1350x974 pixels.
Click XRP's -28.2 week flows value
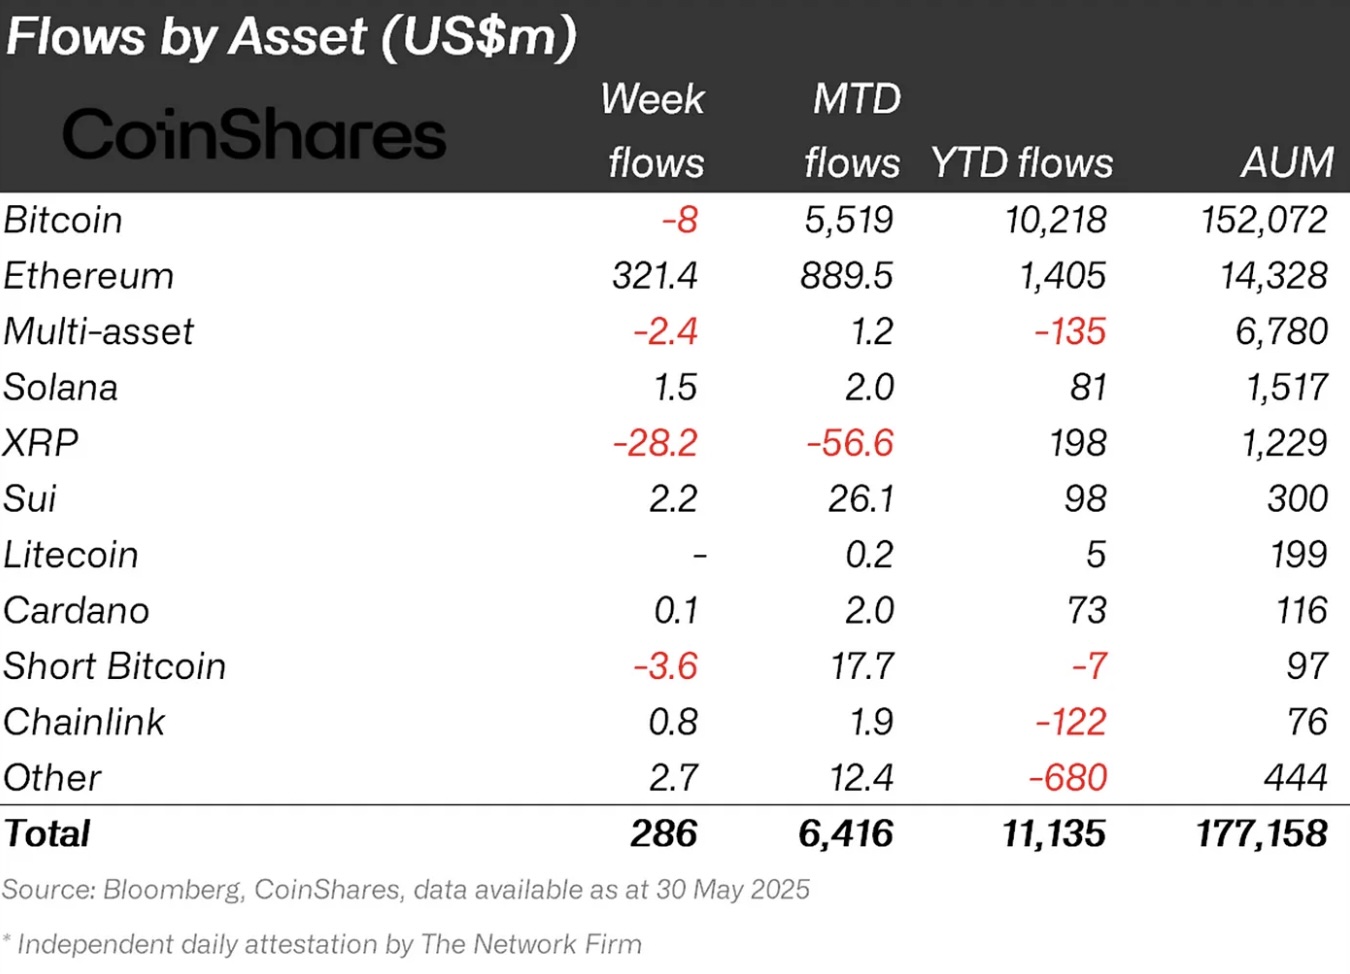click(655, 443)
